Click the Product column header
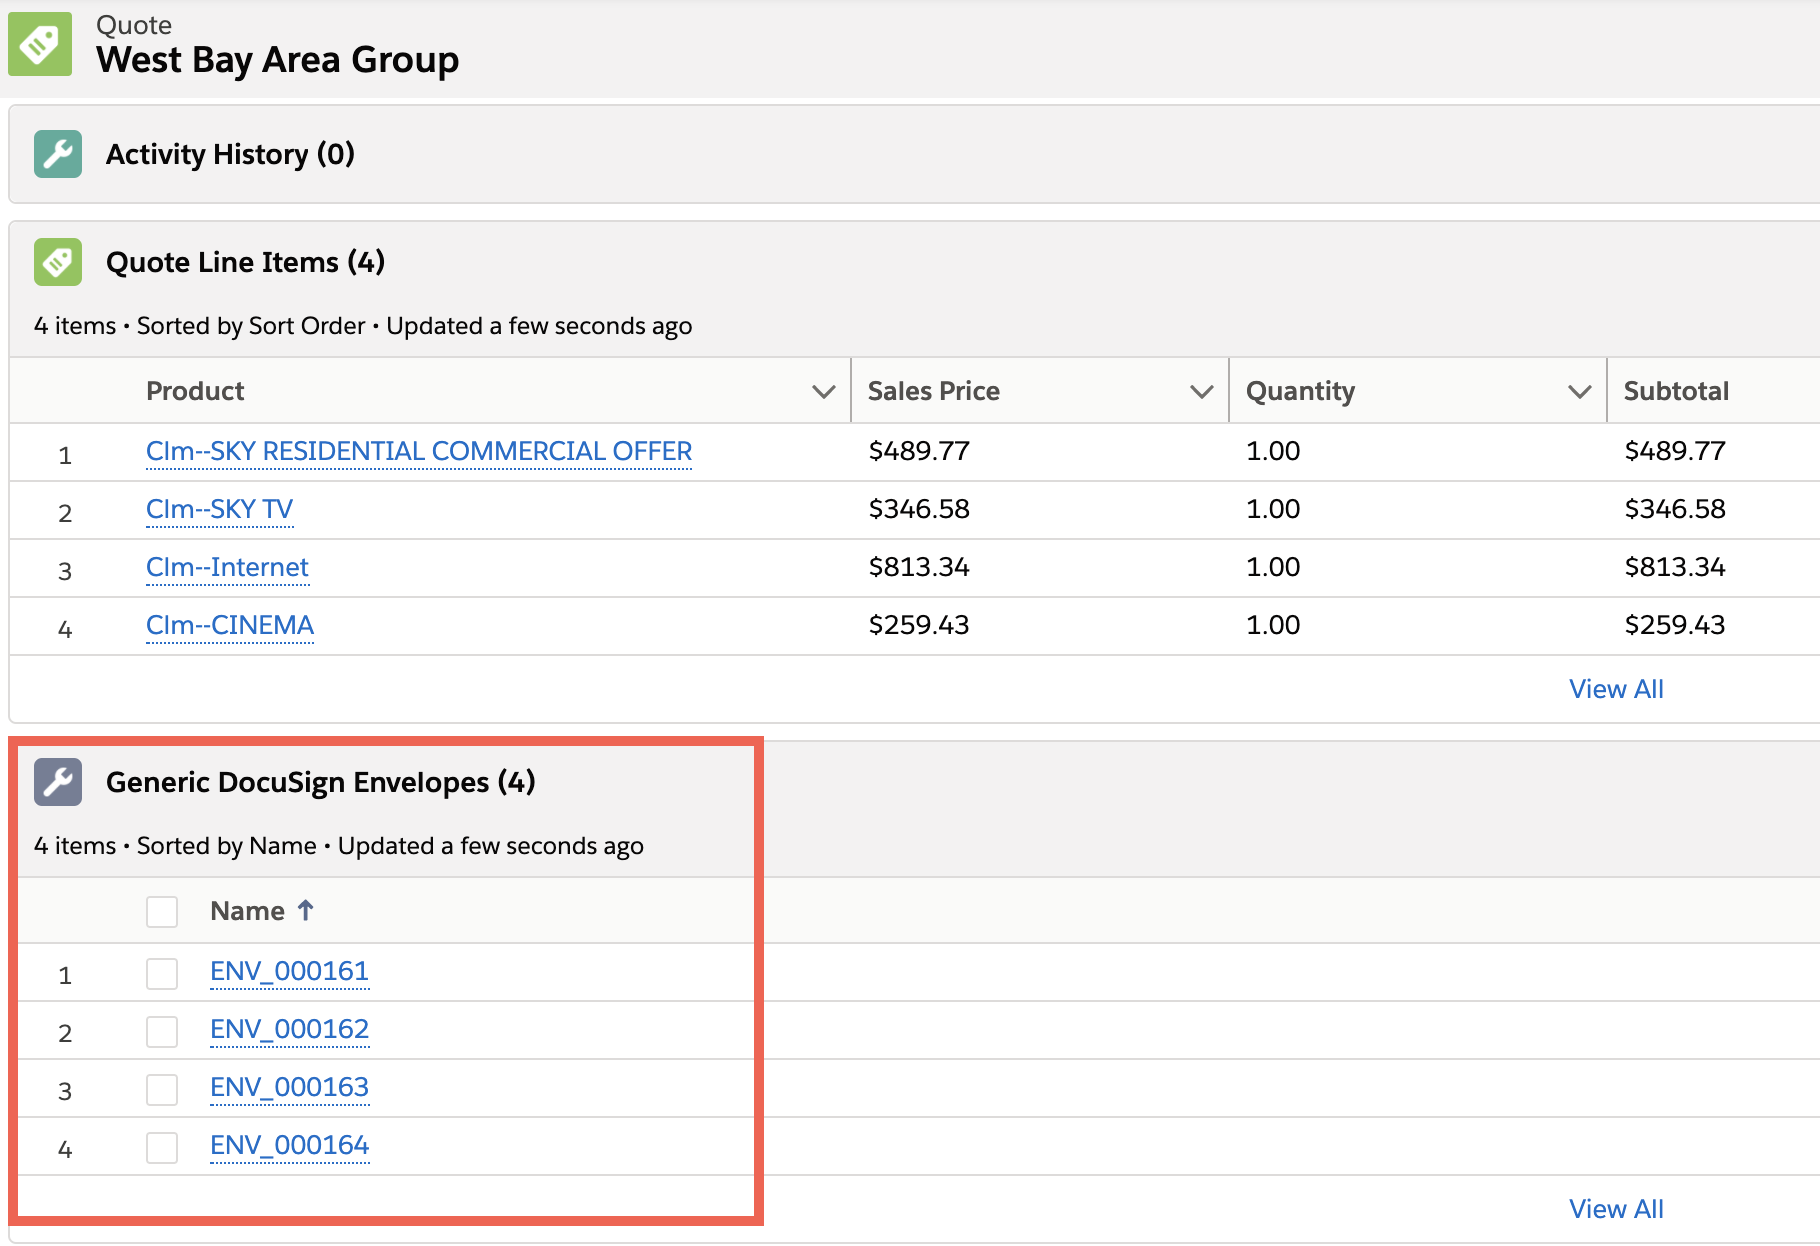Viewport: 1820px width, 1246px height. click(x=195, y=391)
